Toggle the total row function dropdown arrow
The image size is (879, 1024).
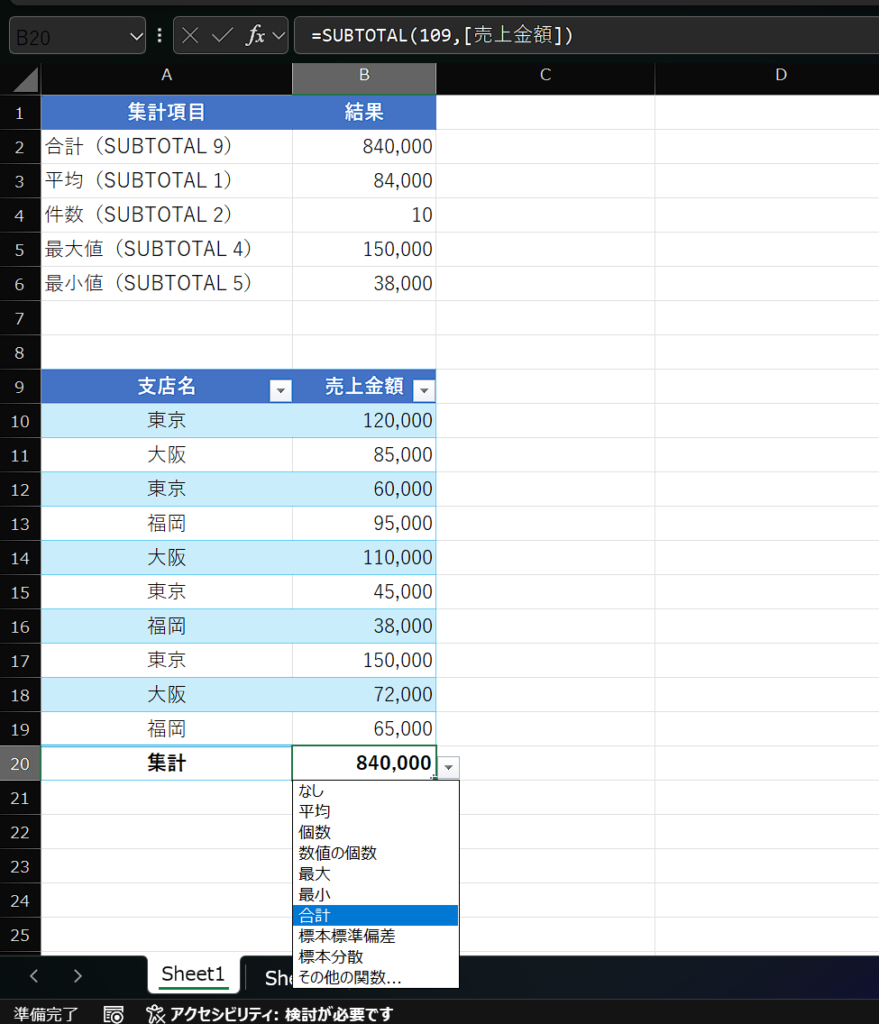(449, 767)
